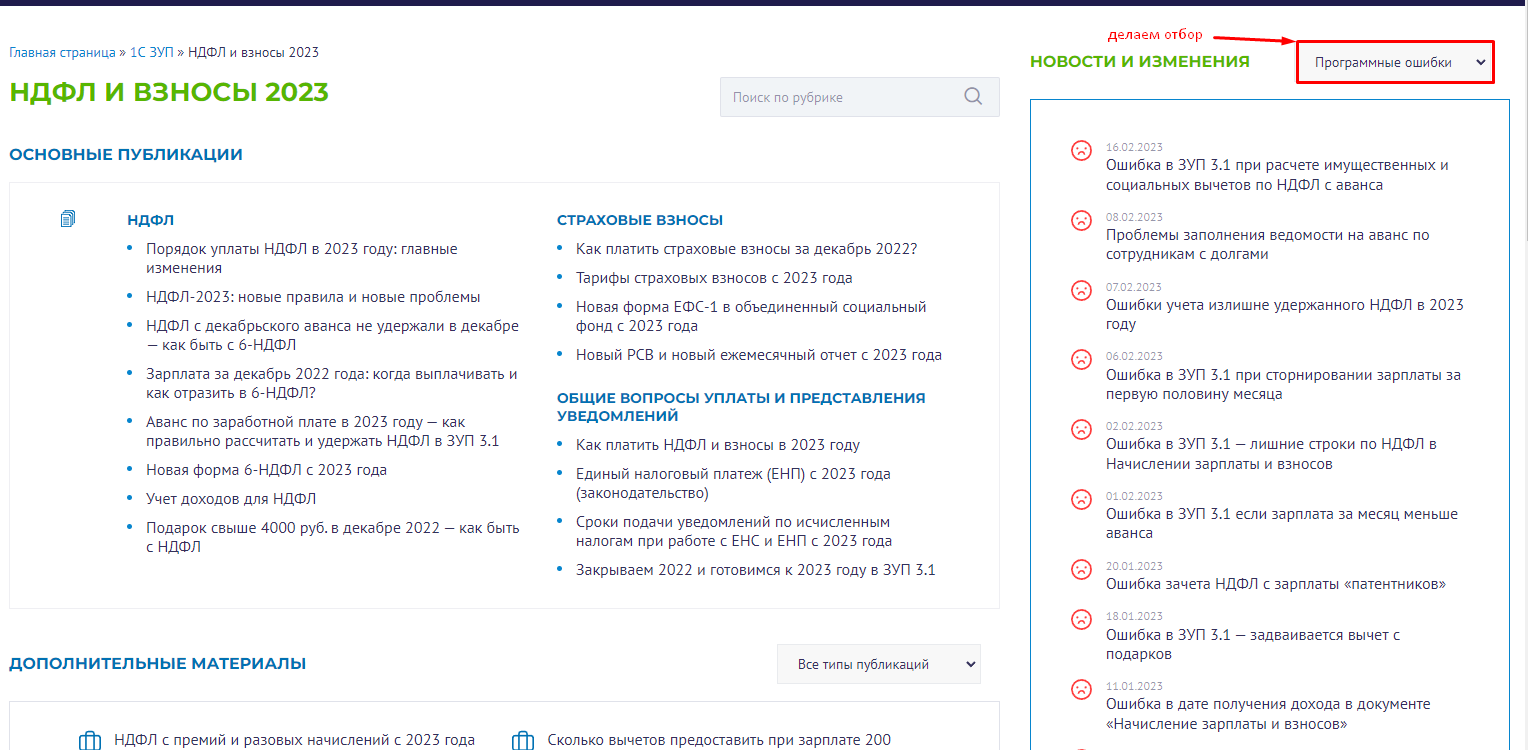Image resolution: width=1528 pixels, height=750 pixels.
Task: Open Как платить НДФЛ и взносы в 2023 году
Action: point(718,445)
